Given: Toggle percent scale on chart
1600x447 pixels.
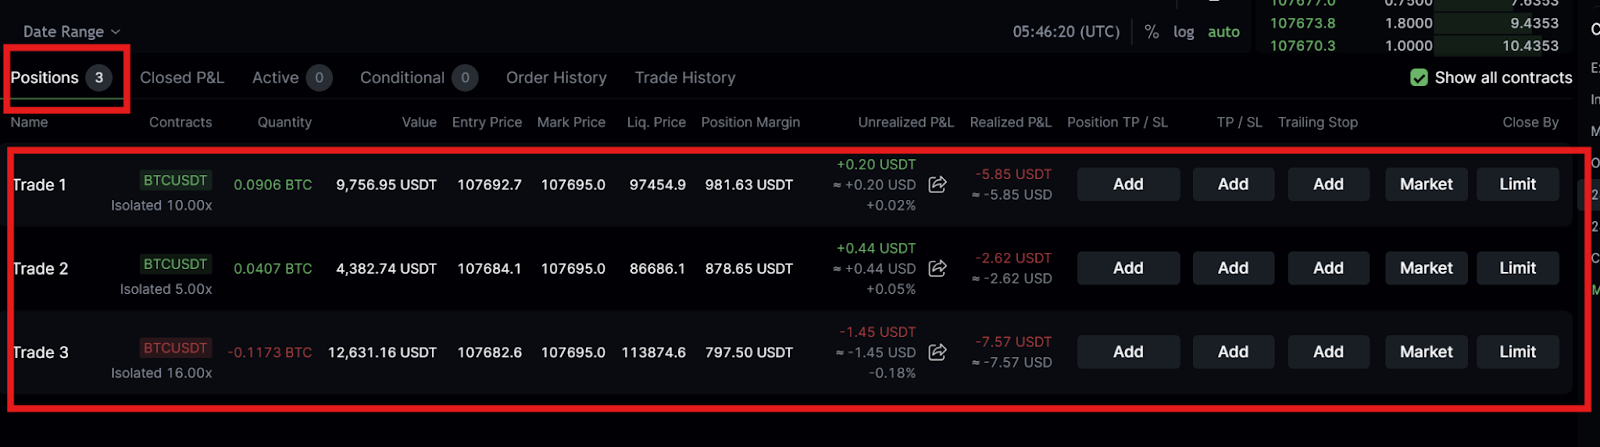Looking at the screenshot, I should pyautogui.click(x=1152, y=32).
